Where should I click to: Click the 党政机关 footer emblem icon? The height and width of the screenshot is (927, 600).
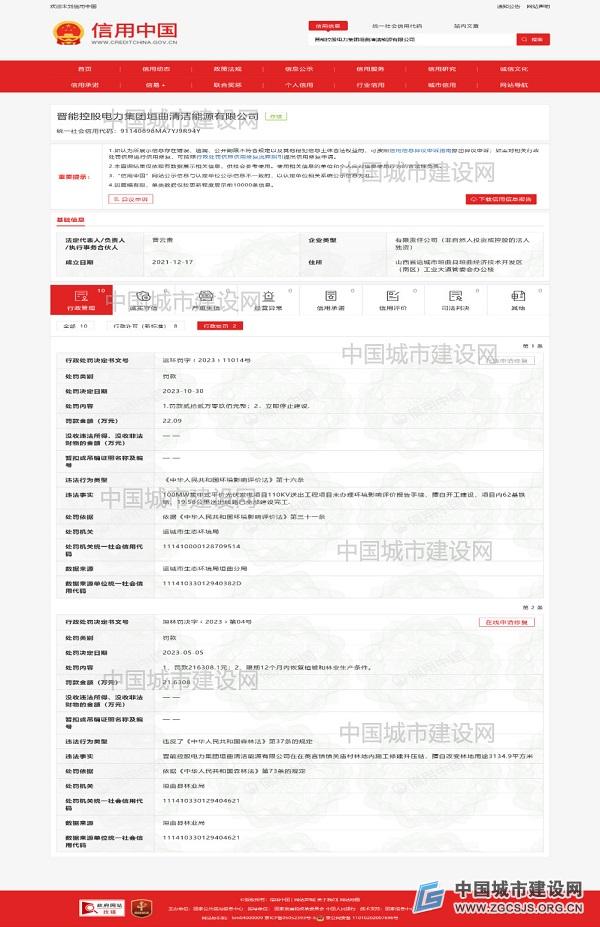coord(141,907)
